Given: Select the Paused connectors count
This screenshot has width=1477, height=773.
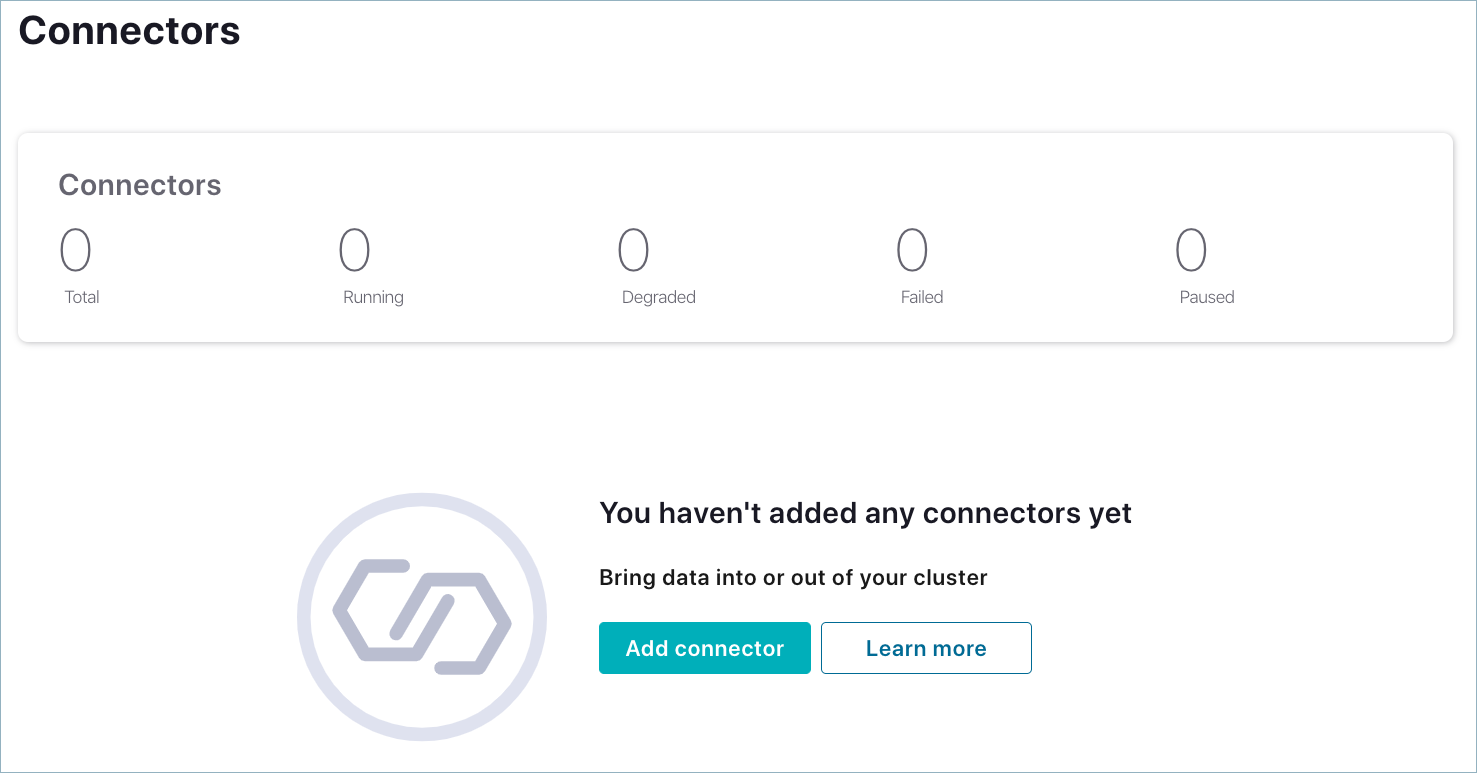Looking at the screenshot, I should point(1191,250).
